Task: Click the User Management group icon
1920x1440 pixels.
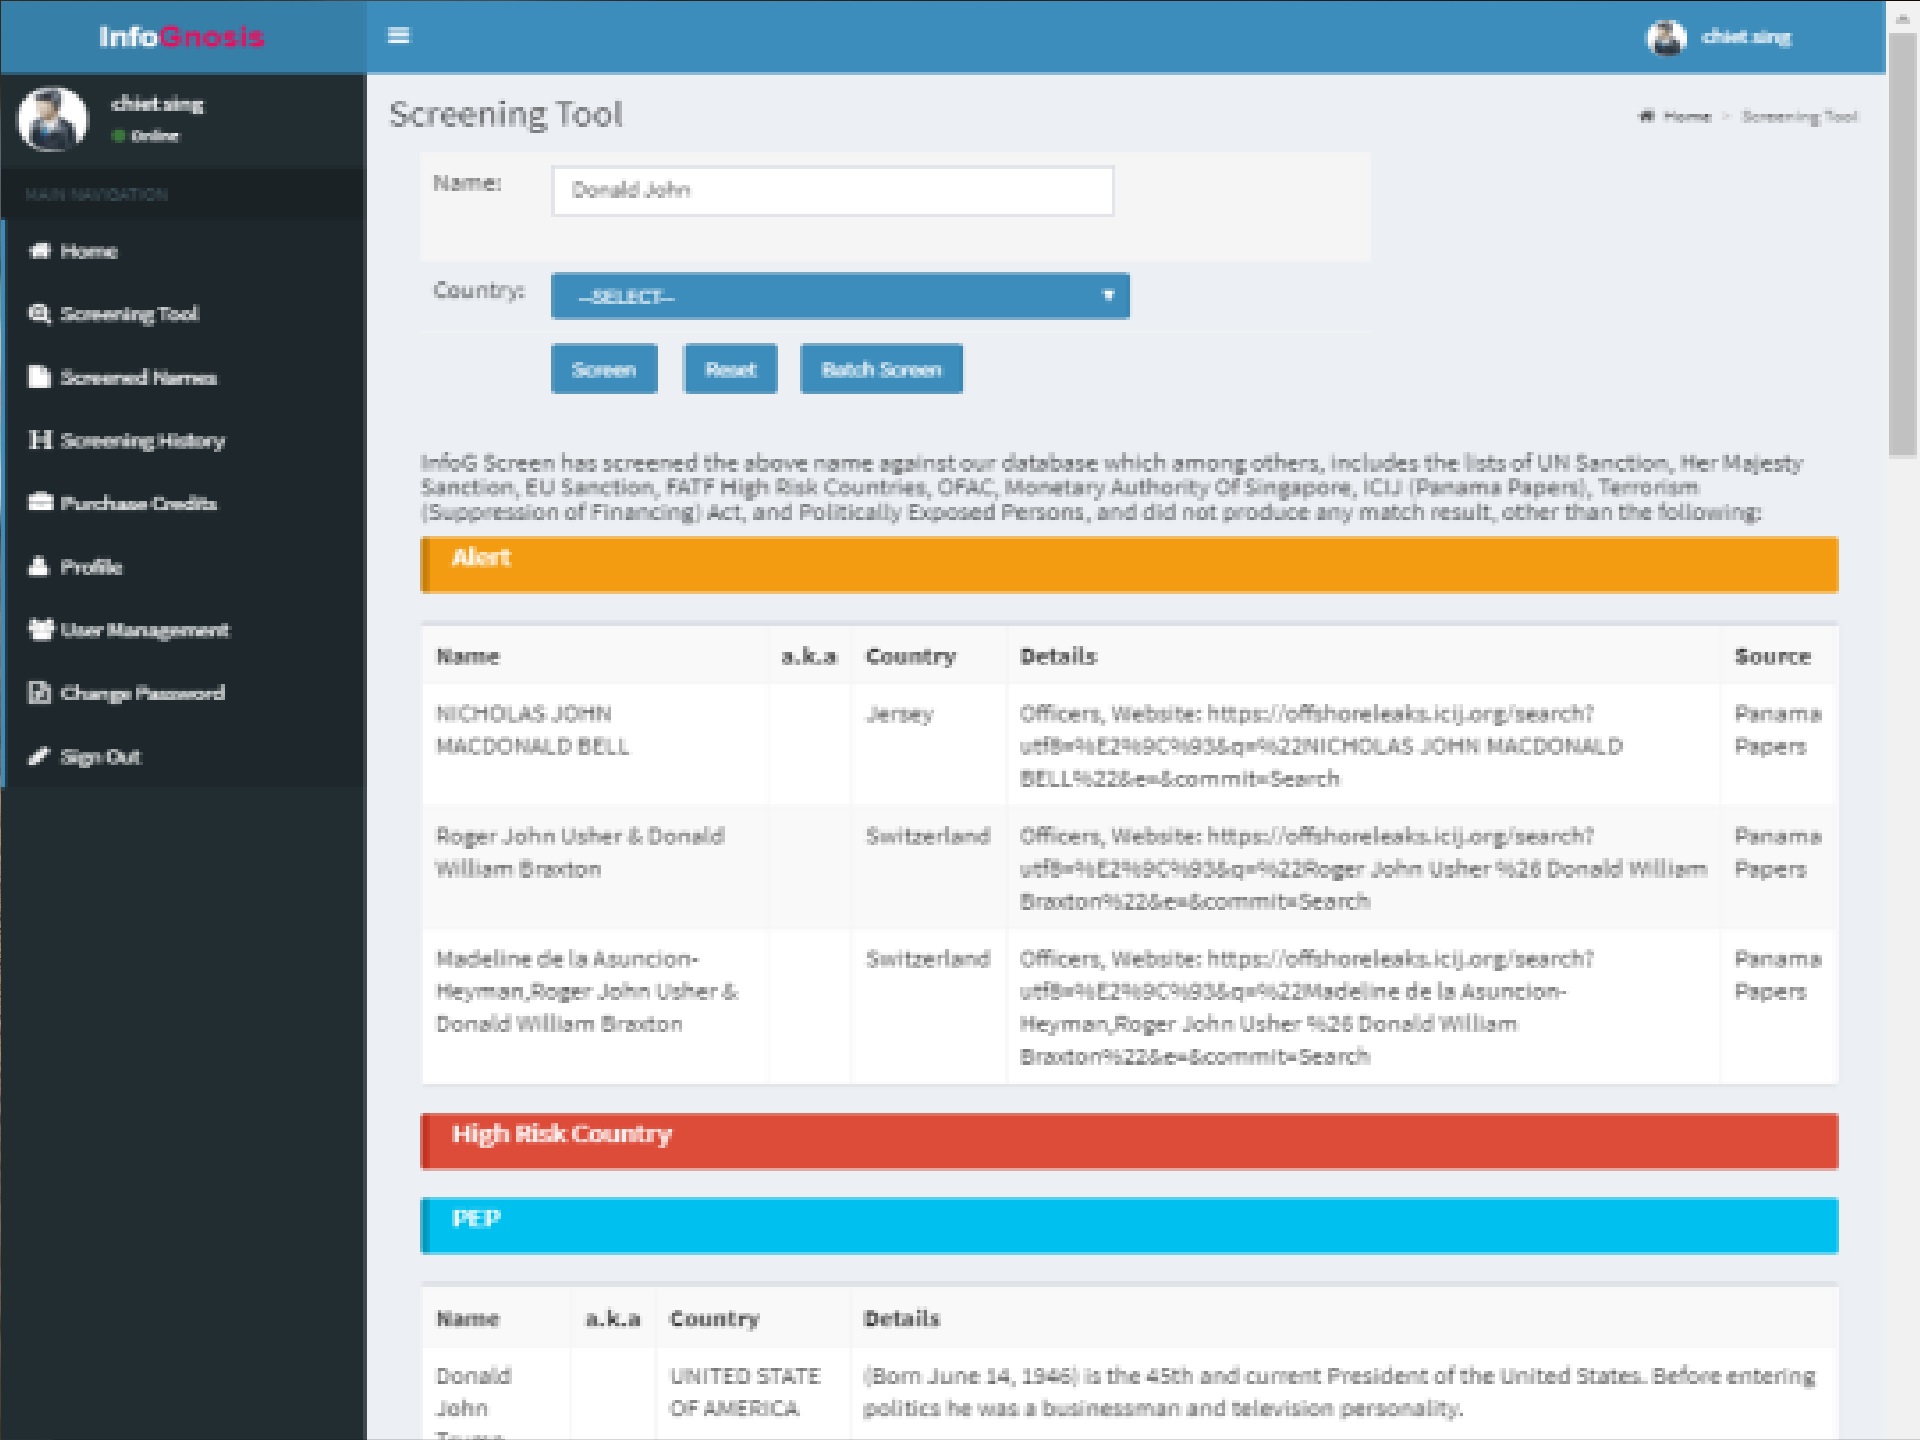Action: (x=41, y=629)
